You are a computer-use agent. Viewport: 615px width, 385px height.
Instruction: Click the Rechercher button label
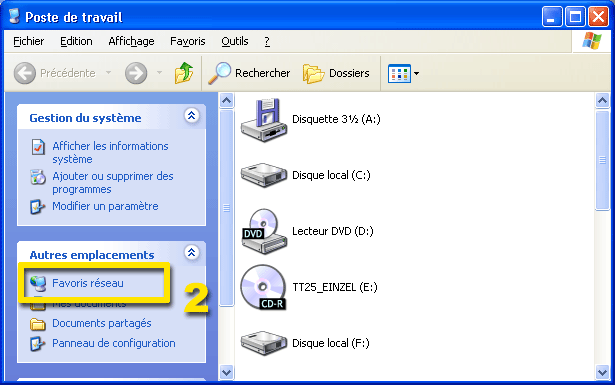click(x=262, y=73)
